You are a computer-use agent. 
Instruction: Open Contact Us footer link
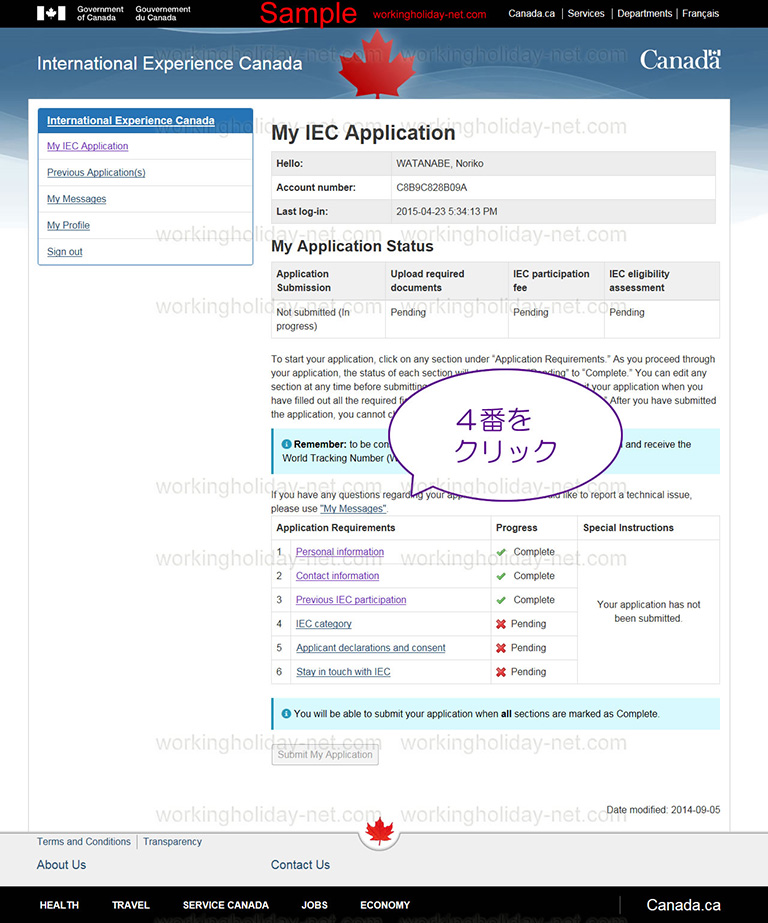(300, 865)
